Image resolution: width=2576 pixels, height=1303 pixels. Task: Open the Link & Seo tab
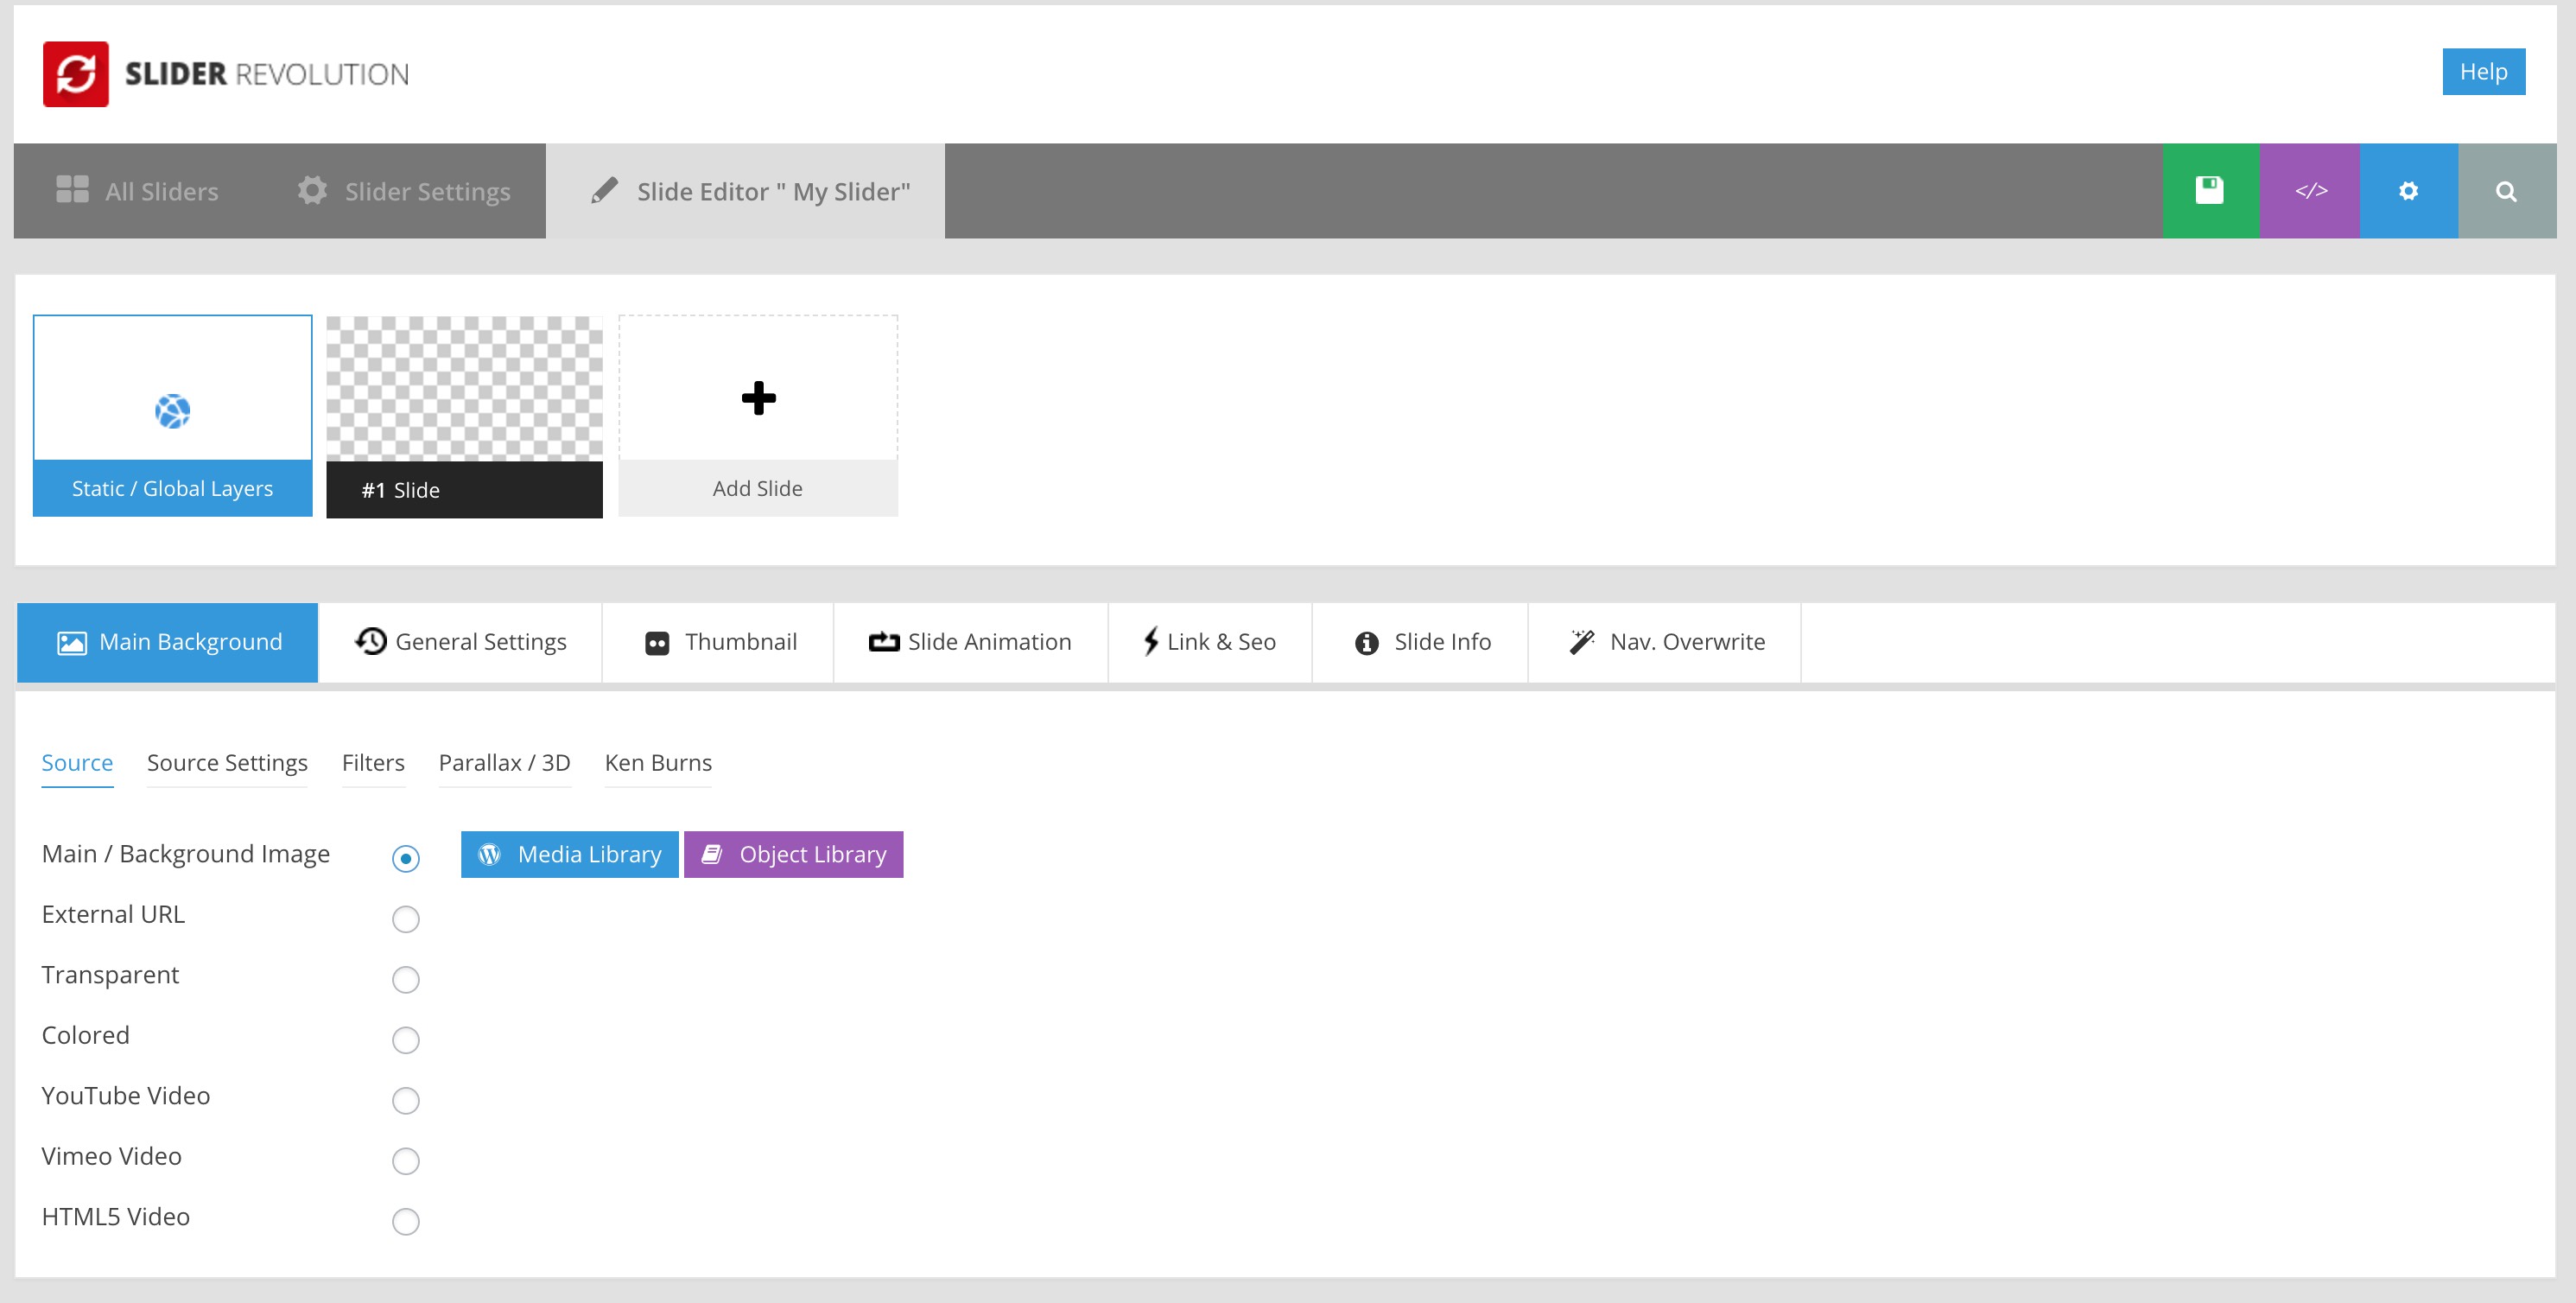click(1210, 642)
